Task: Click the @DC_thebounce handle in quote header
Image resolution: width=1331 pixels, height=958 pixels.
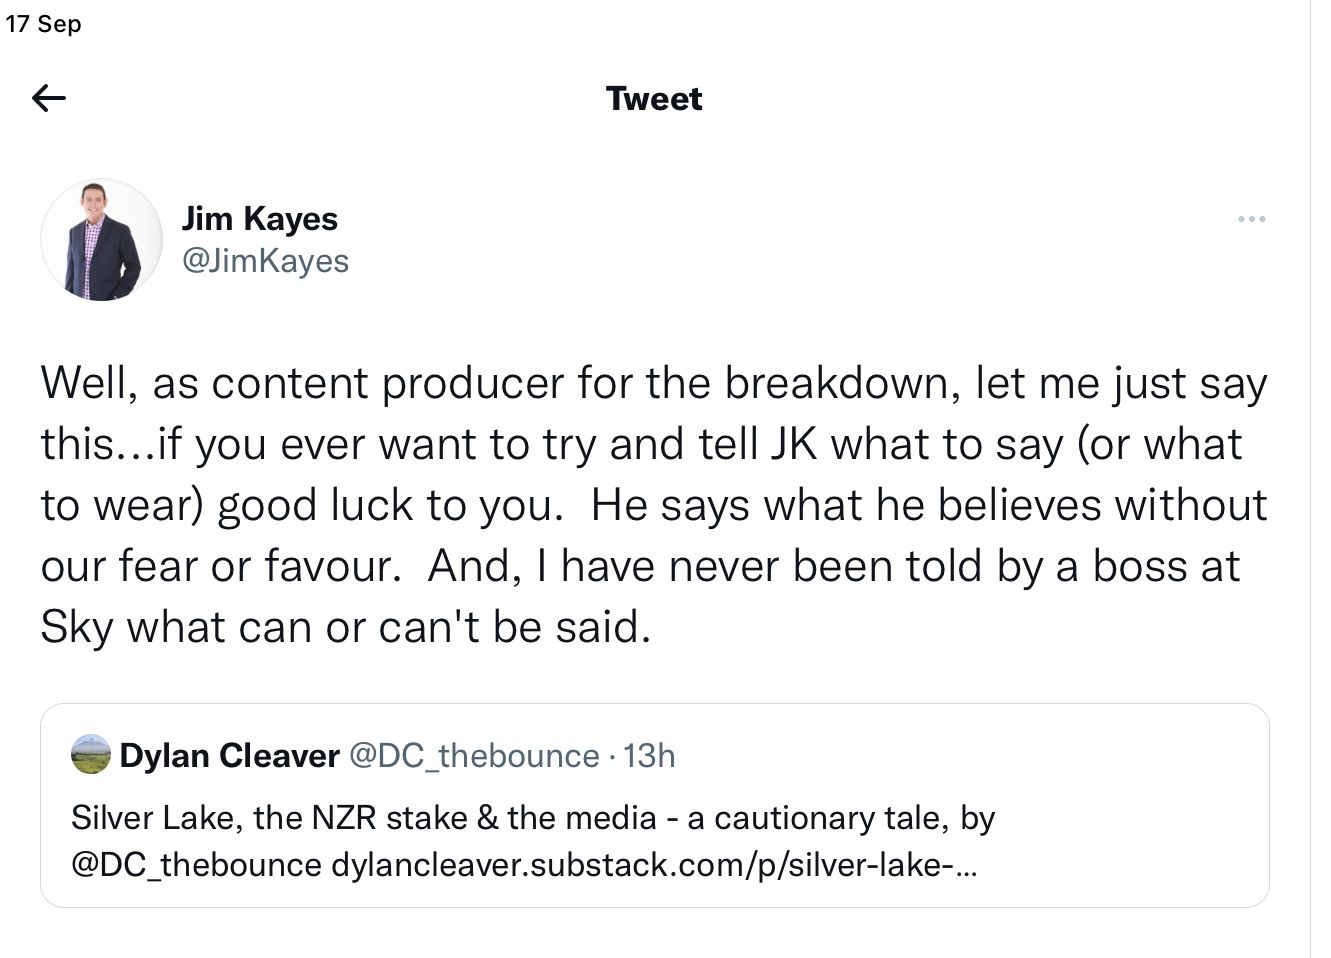Action: pyautogui.click(x=473, y=755)
